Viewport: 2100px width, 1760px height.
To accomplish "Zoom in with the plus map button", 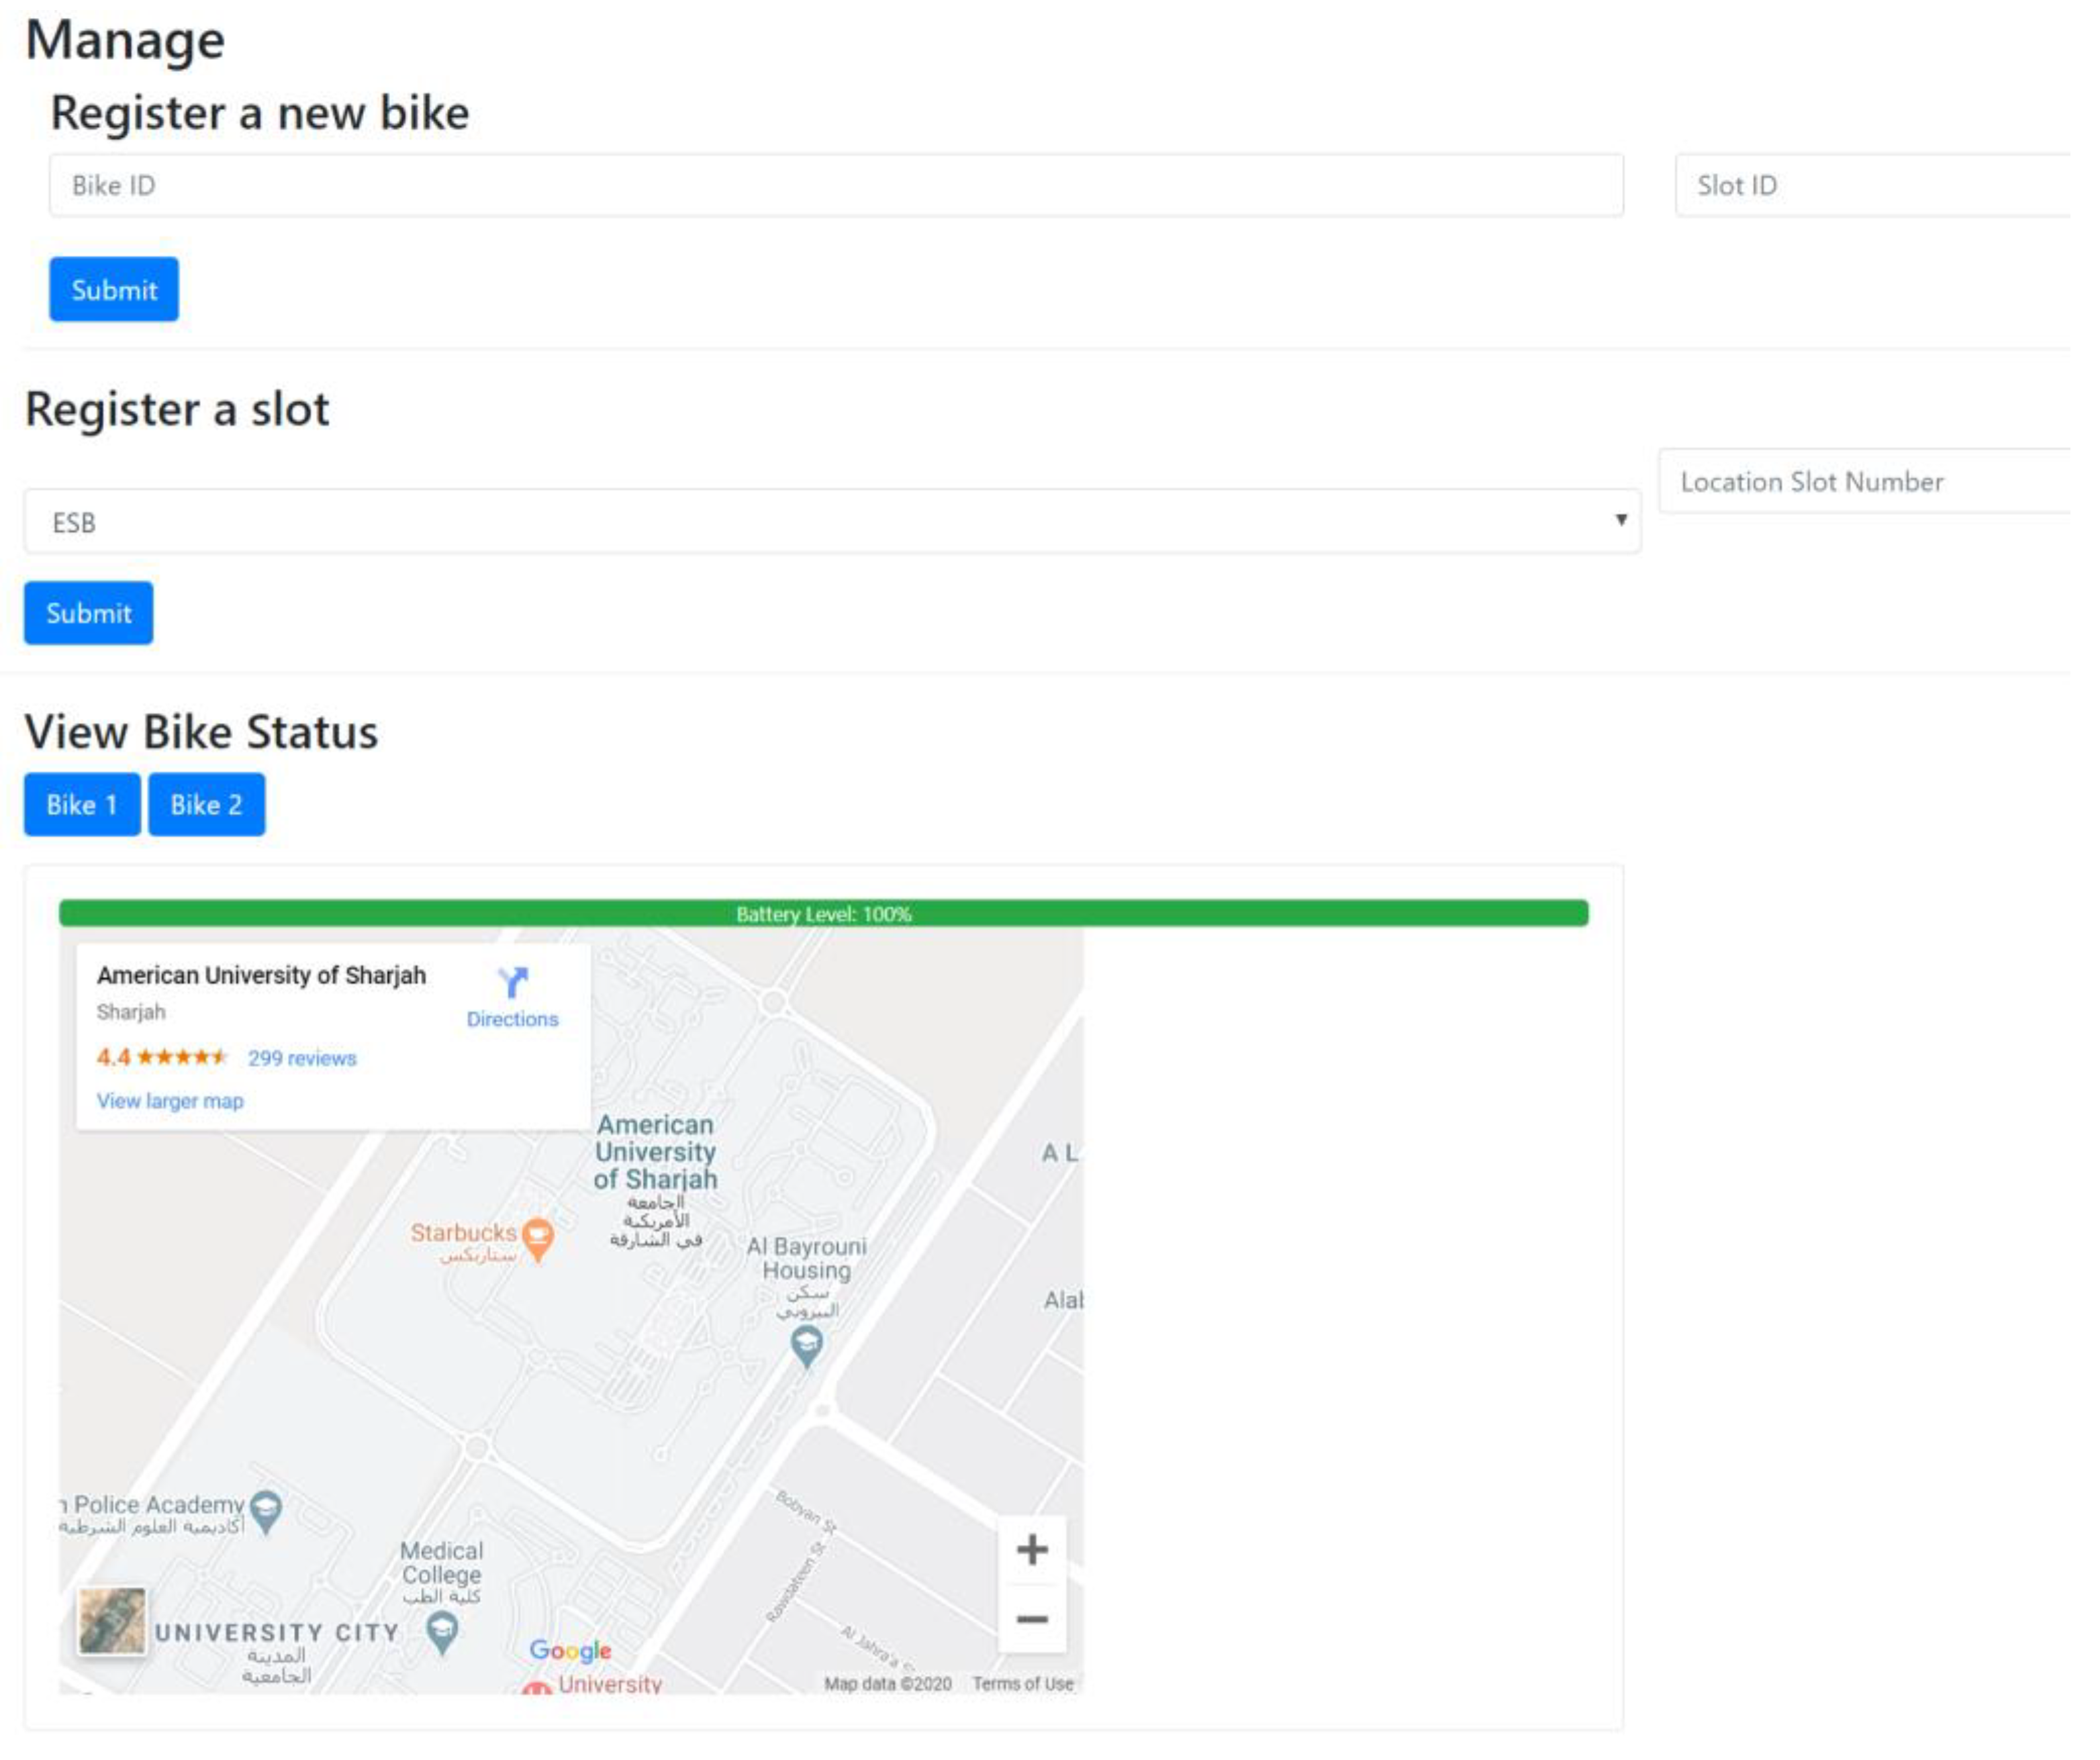I will (1032, 1550).
